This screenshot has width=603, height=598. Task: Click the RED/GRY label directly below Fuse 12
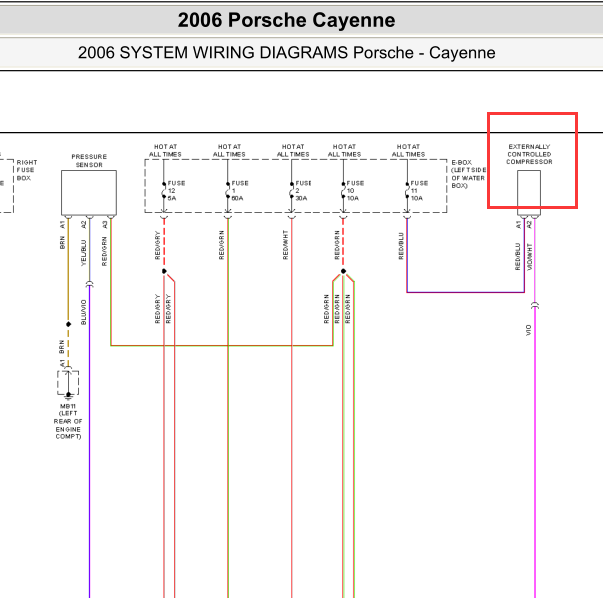coord(157,245)
